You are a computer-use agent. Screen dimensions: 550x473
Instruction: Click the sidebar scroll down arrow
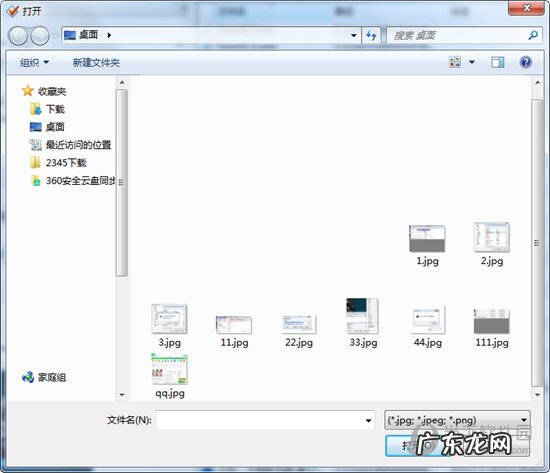[x=122, y=394]
